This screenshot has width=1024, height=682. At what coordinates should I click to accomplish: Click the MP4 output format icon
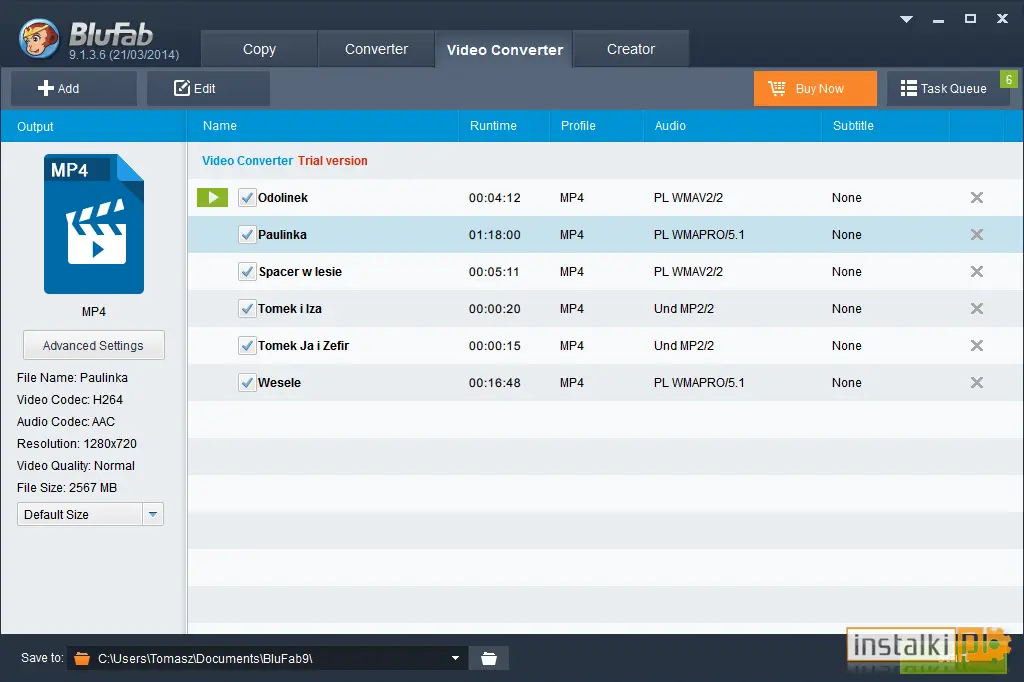(x=94, y=224)
